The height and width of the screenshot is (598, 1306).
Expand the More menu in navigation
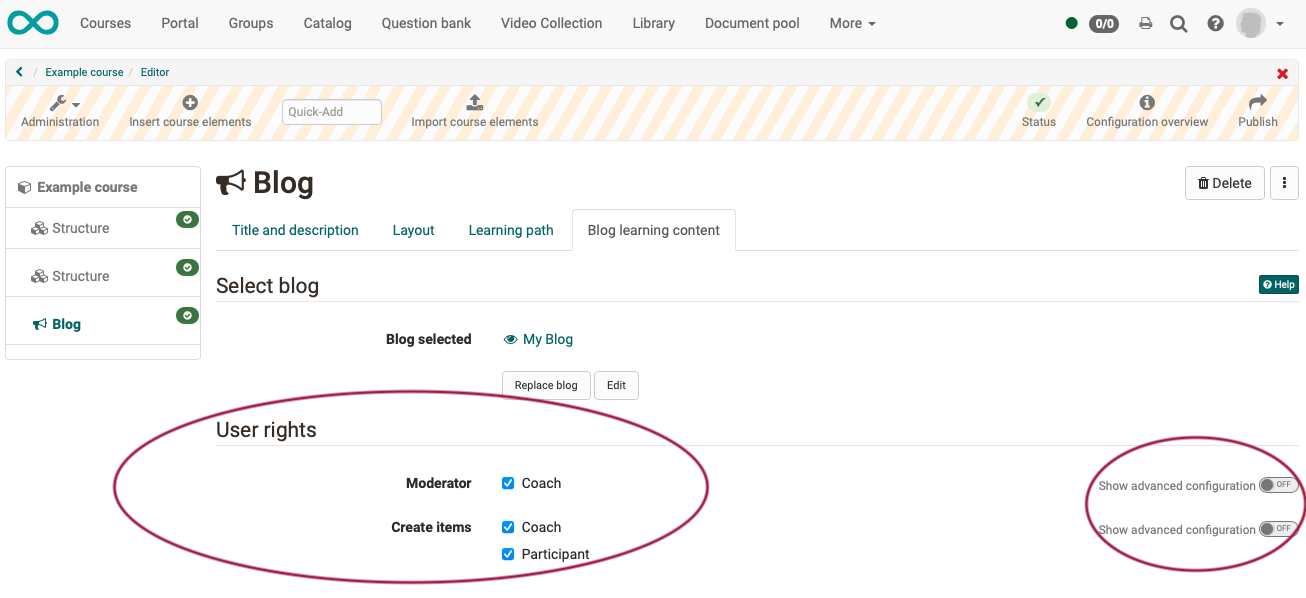852,23
